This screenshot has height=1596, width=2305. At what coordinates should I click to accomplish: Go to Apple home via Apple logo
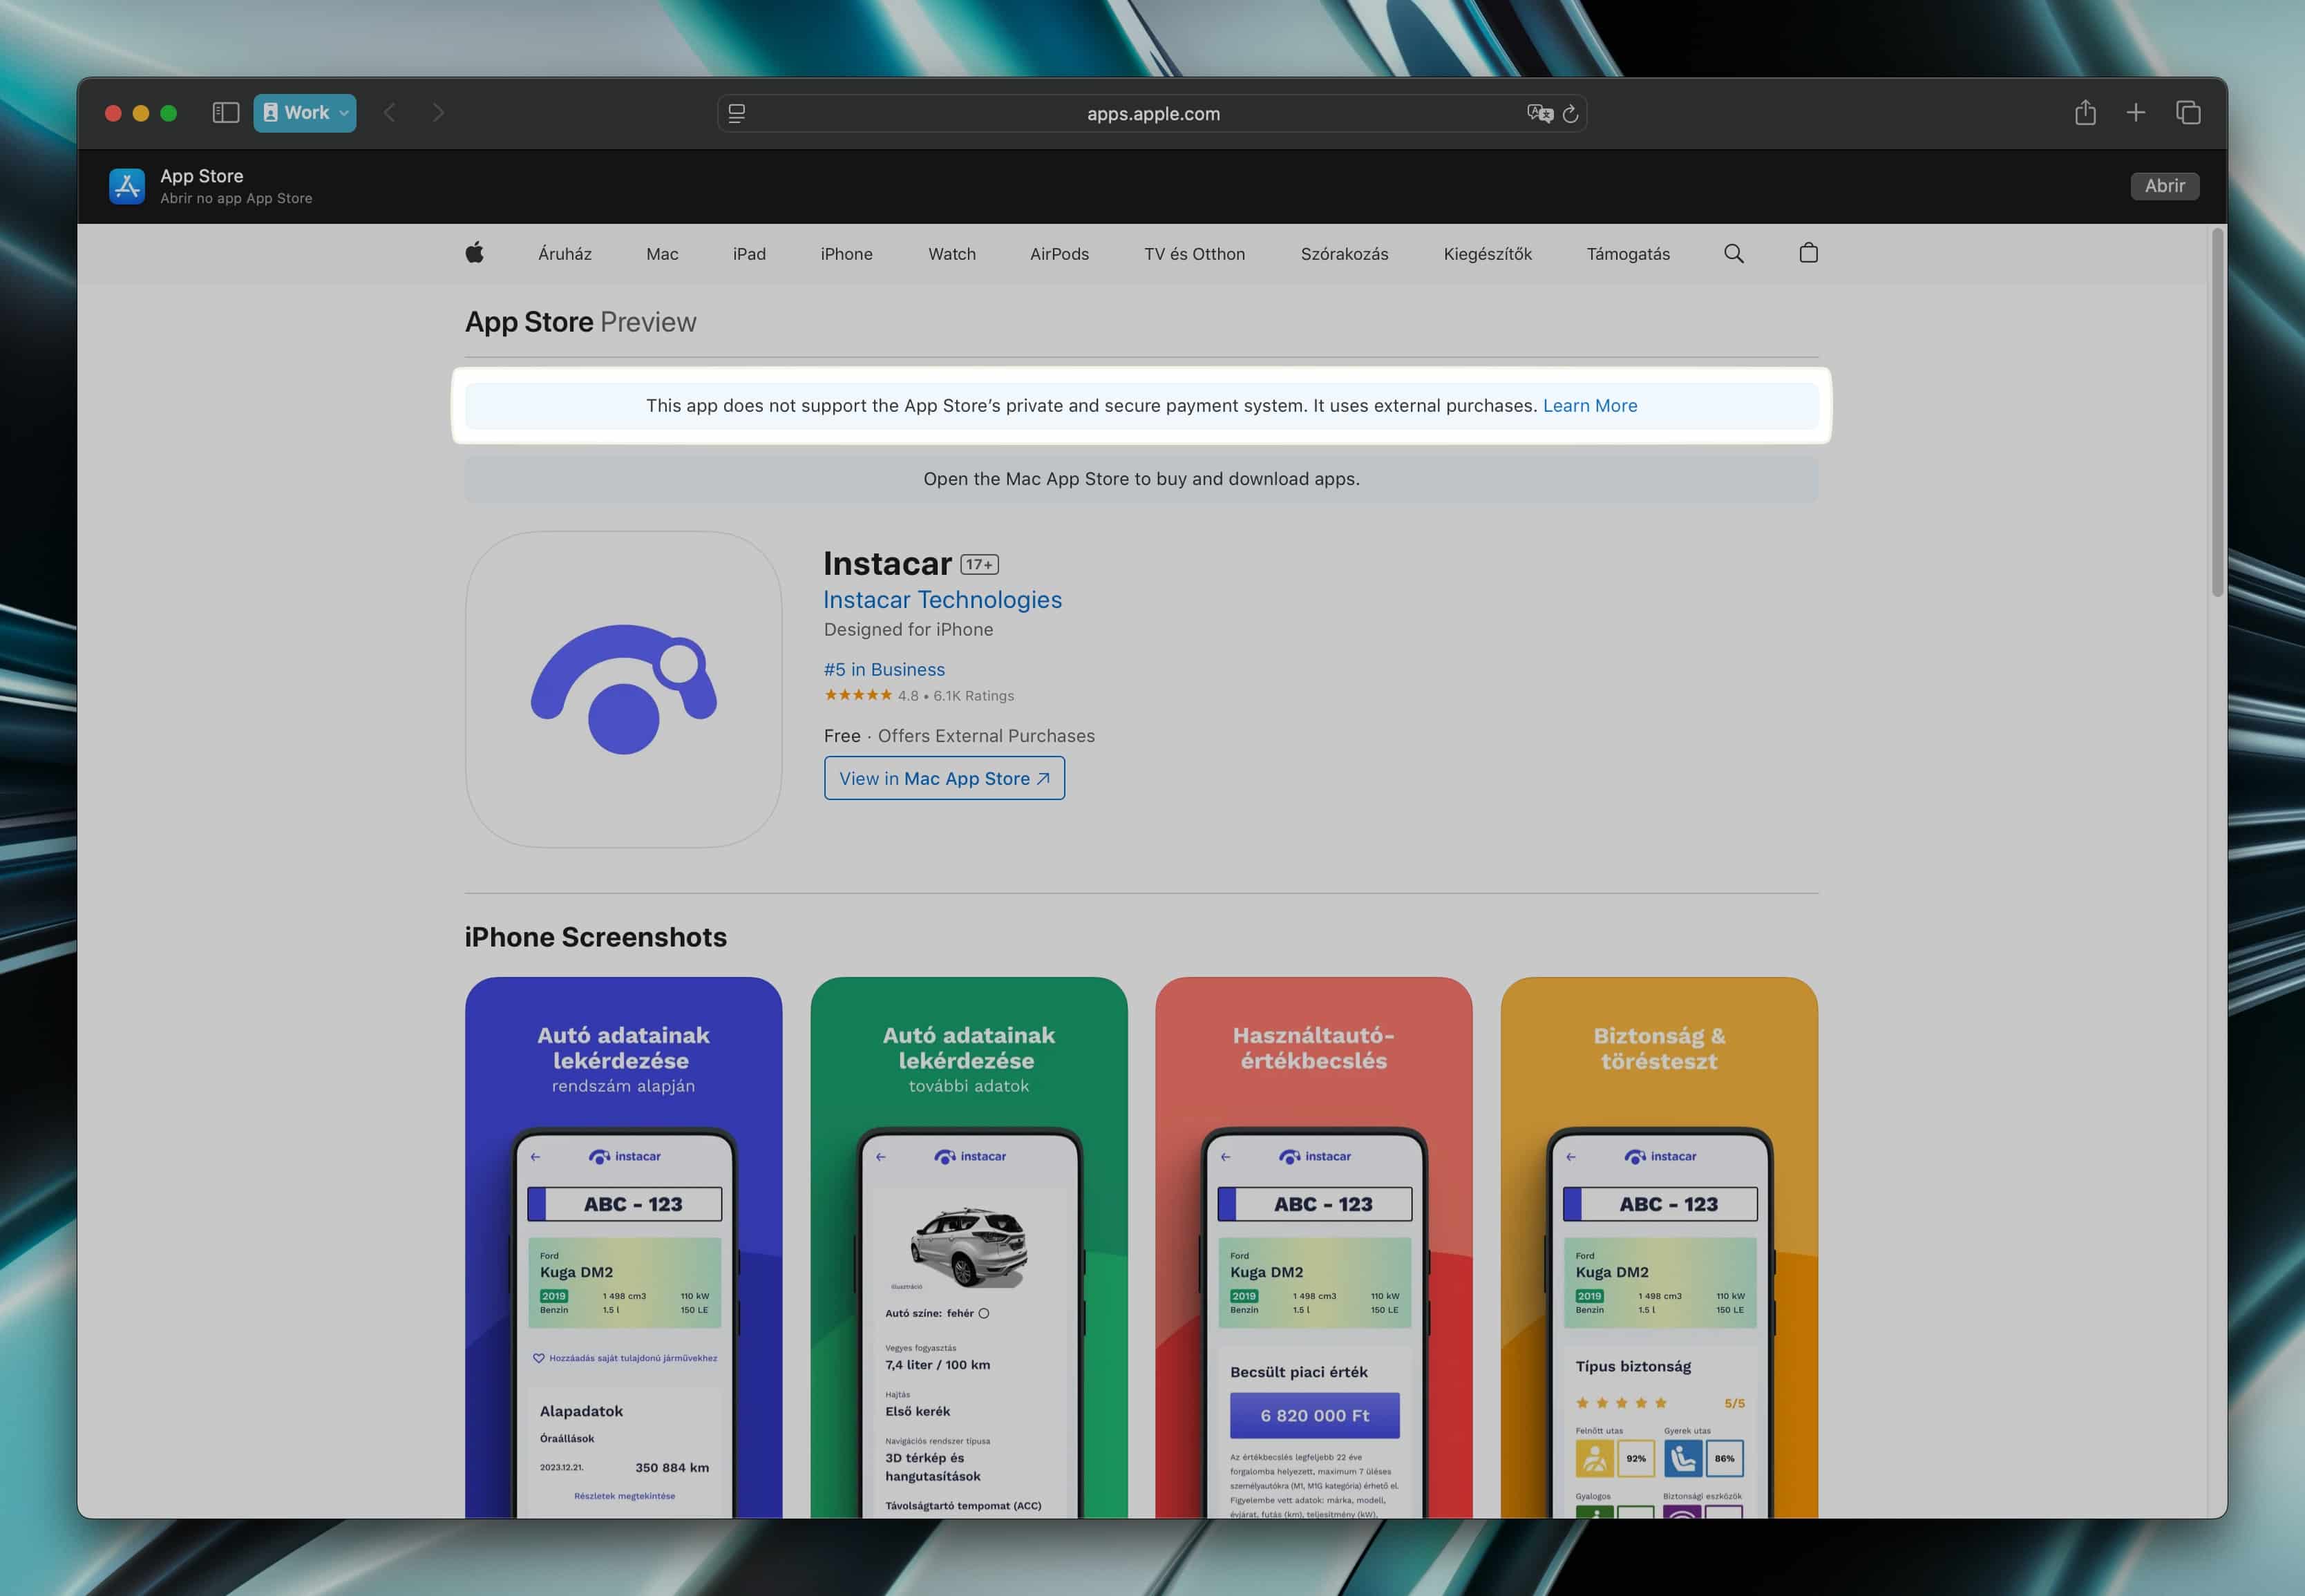475,253
